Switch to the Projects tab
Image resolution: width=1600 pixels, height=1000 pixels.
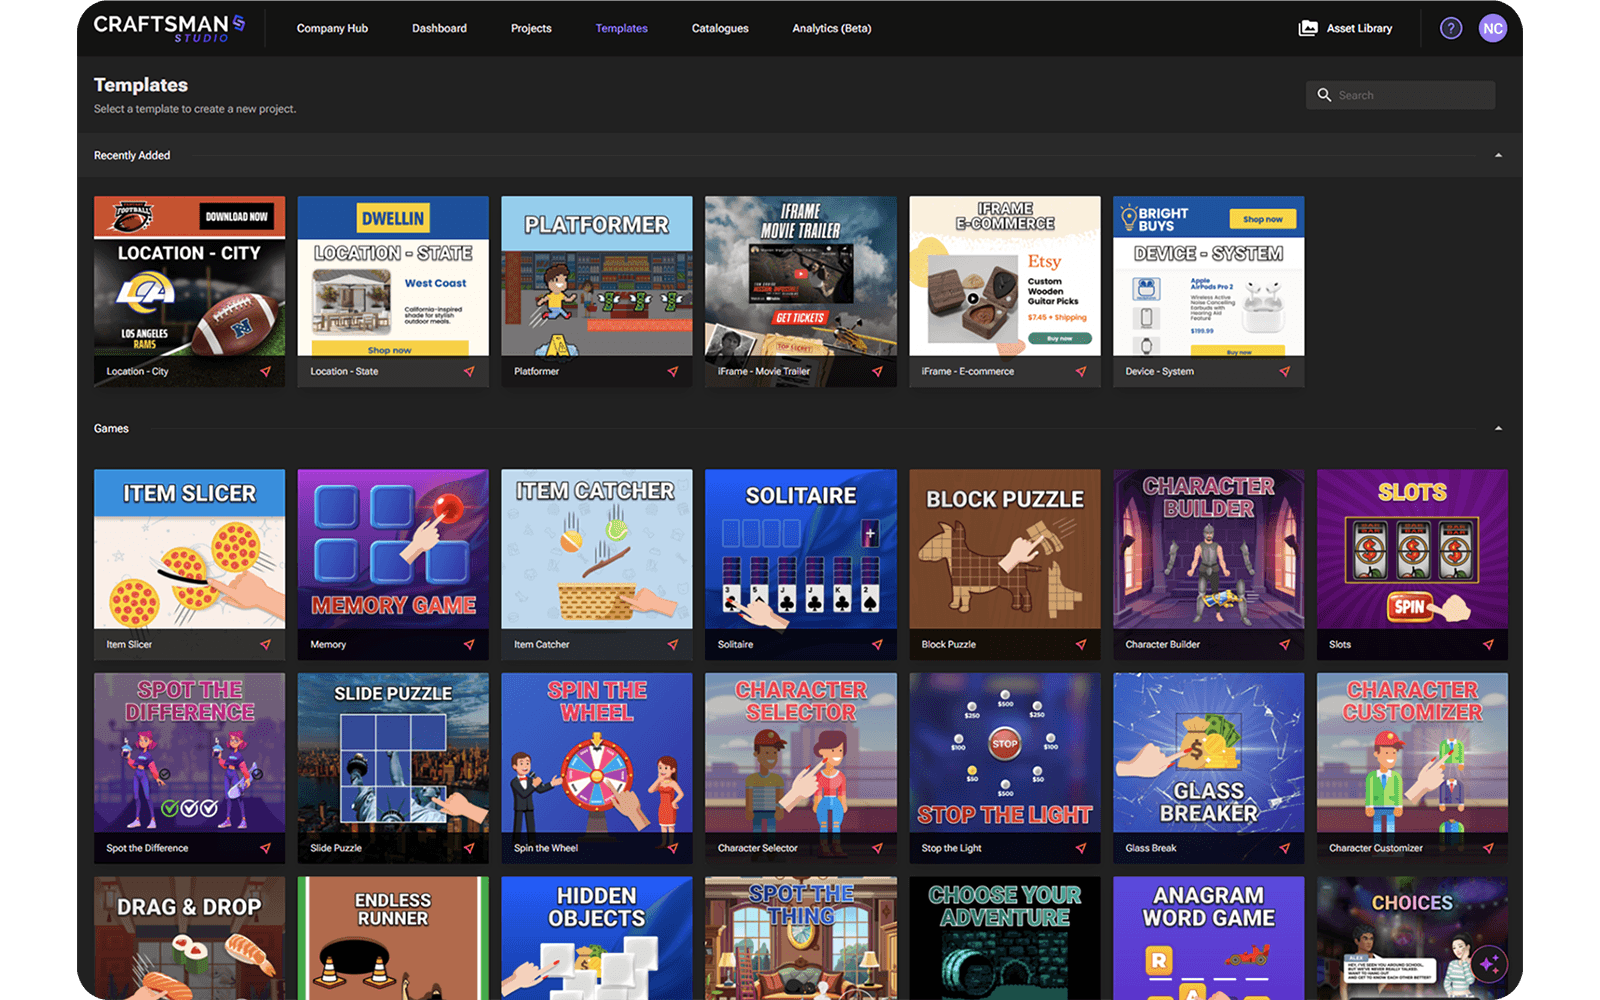531,28
